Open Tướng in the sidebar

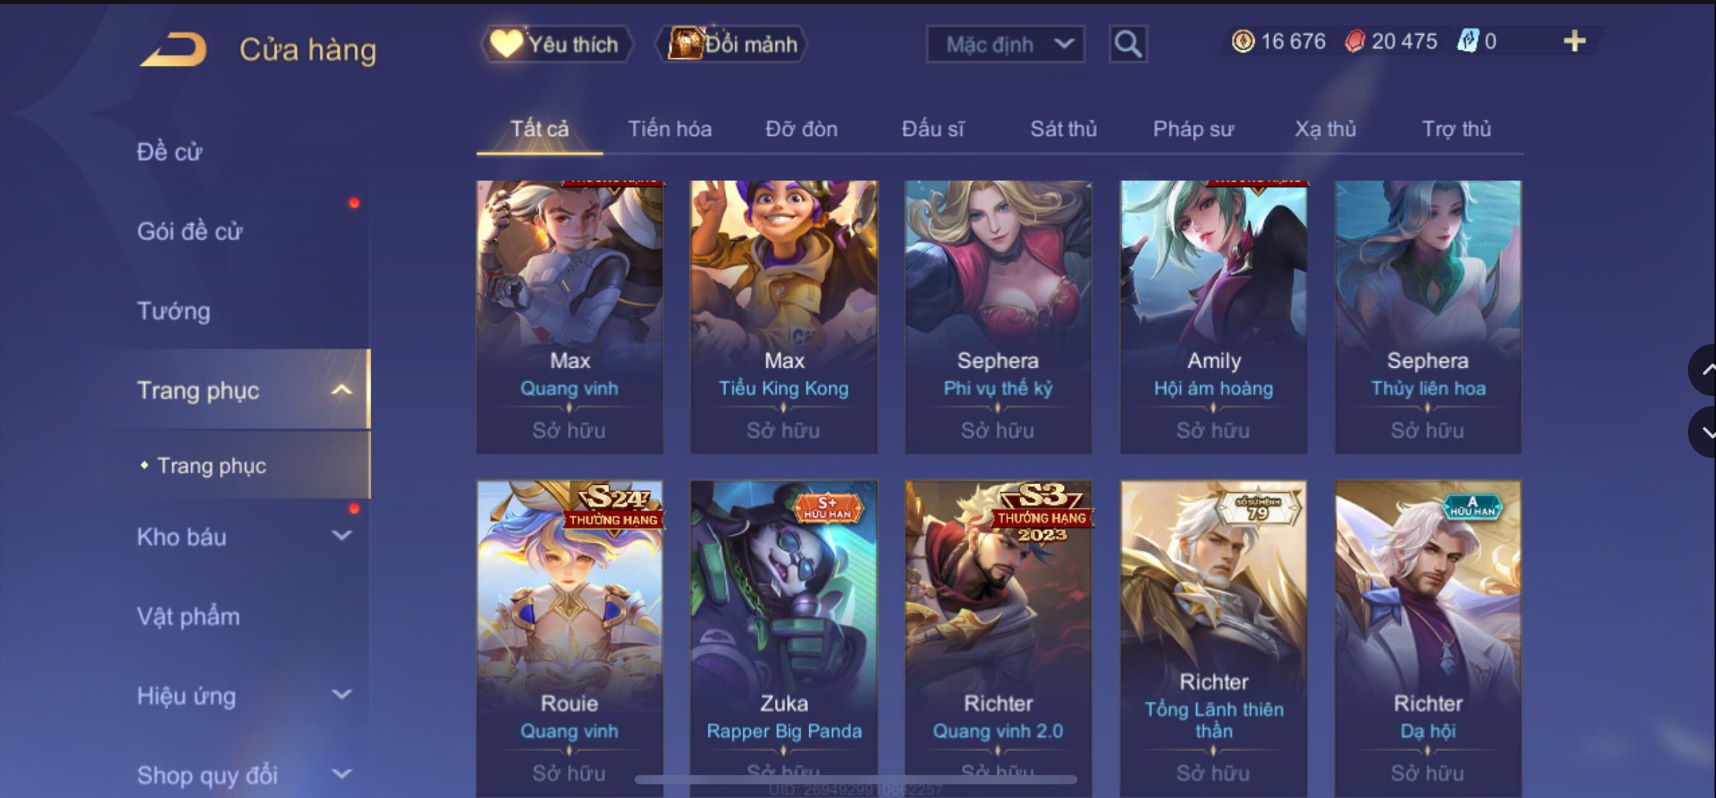pos(173,311)
